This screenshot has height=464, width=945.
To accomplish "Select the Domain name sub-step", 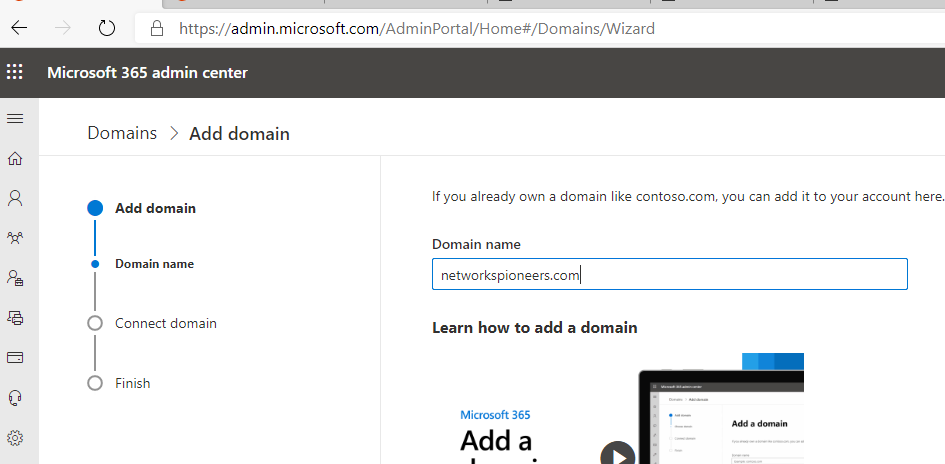I will pyautogui.click(x=143, y=264).
